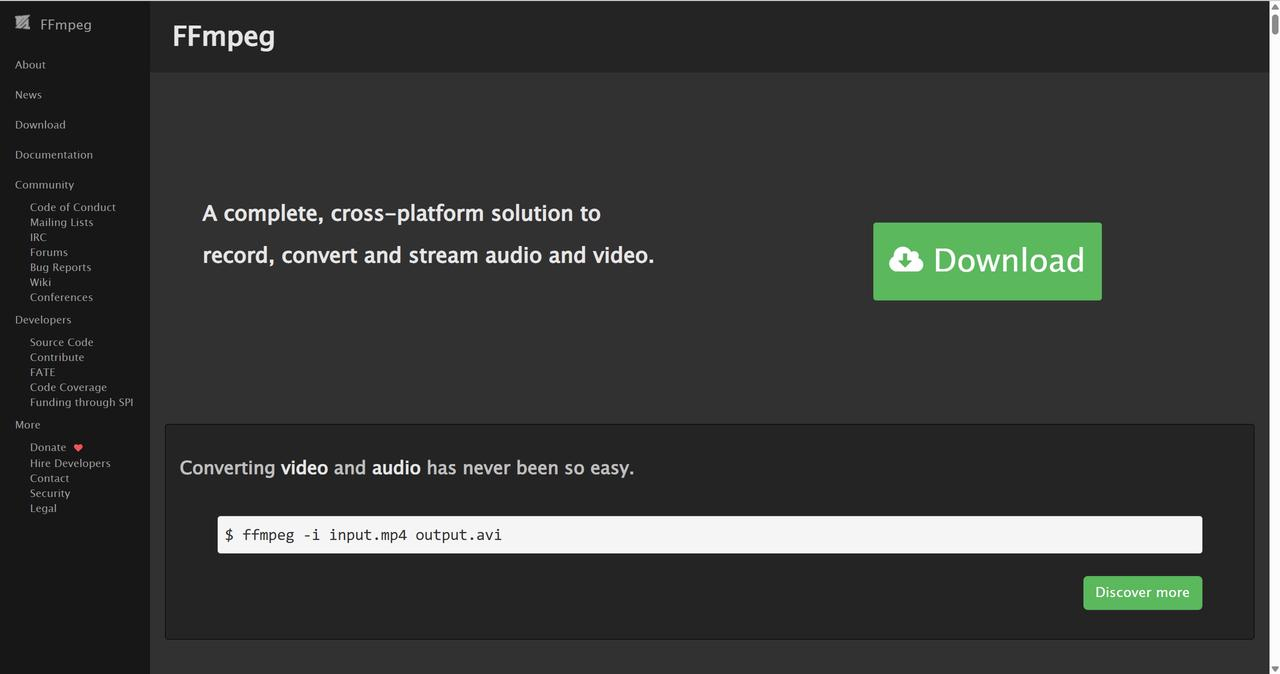Click the page vertical scrollbar thumb

[x=1274, y=27]
